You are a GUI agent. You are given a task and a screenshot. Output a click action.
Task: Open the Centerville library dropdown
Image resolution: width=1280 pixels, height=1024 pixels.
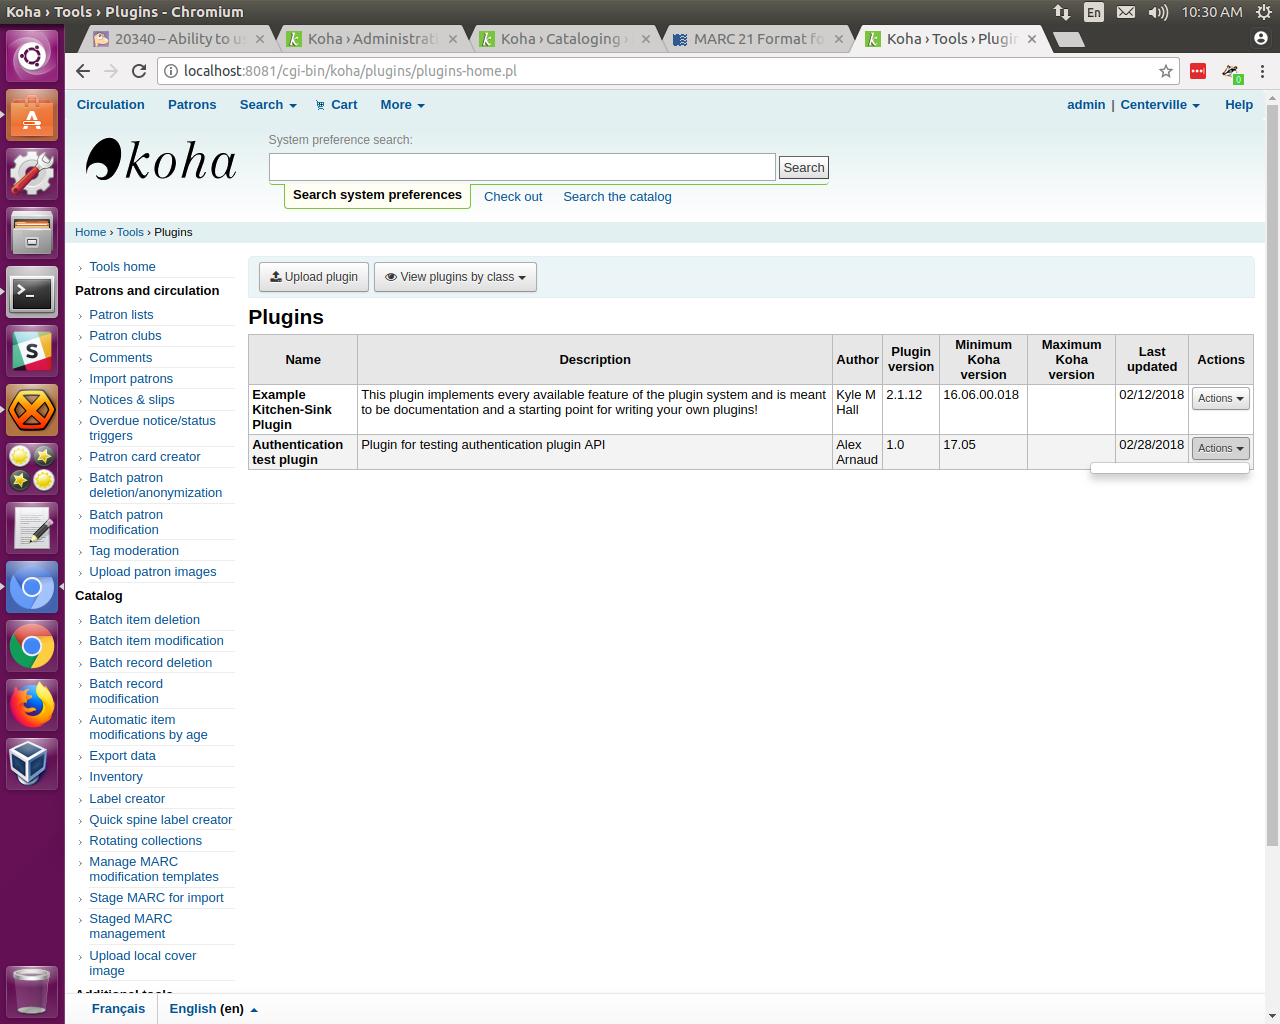coord(1159,105)
